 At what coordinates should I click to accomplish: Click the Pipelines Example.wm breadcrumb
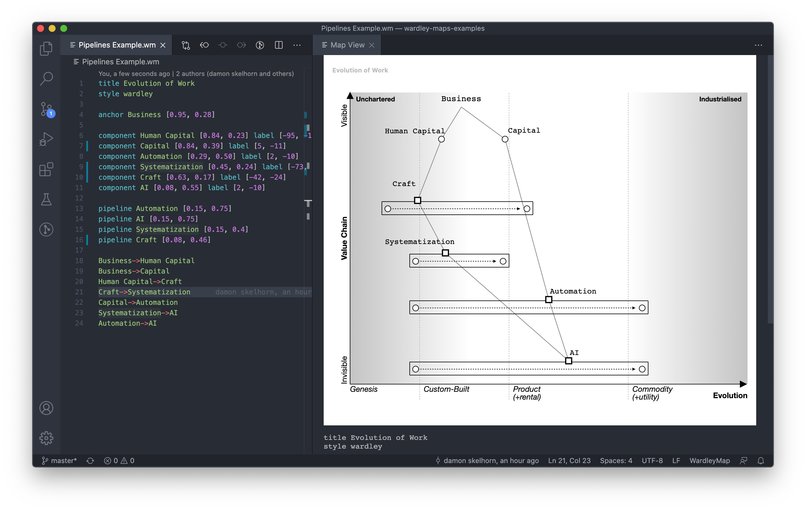(x=116, y=62)
